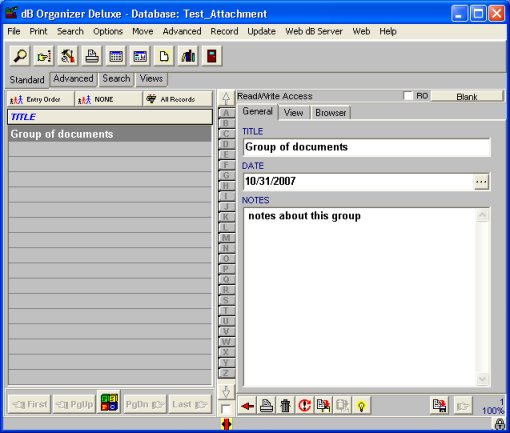Toggle the RO read-only checkbox
The image size is (510, 433).
(408, 96)
